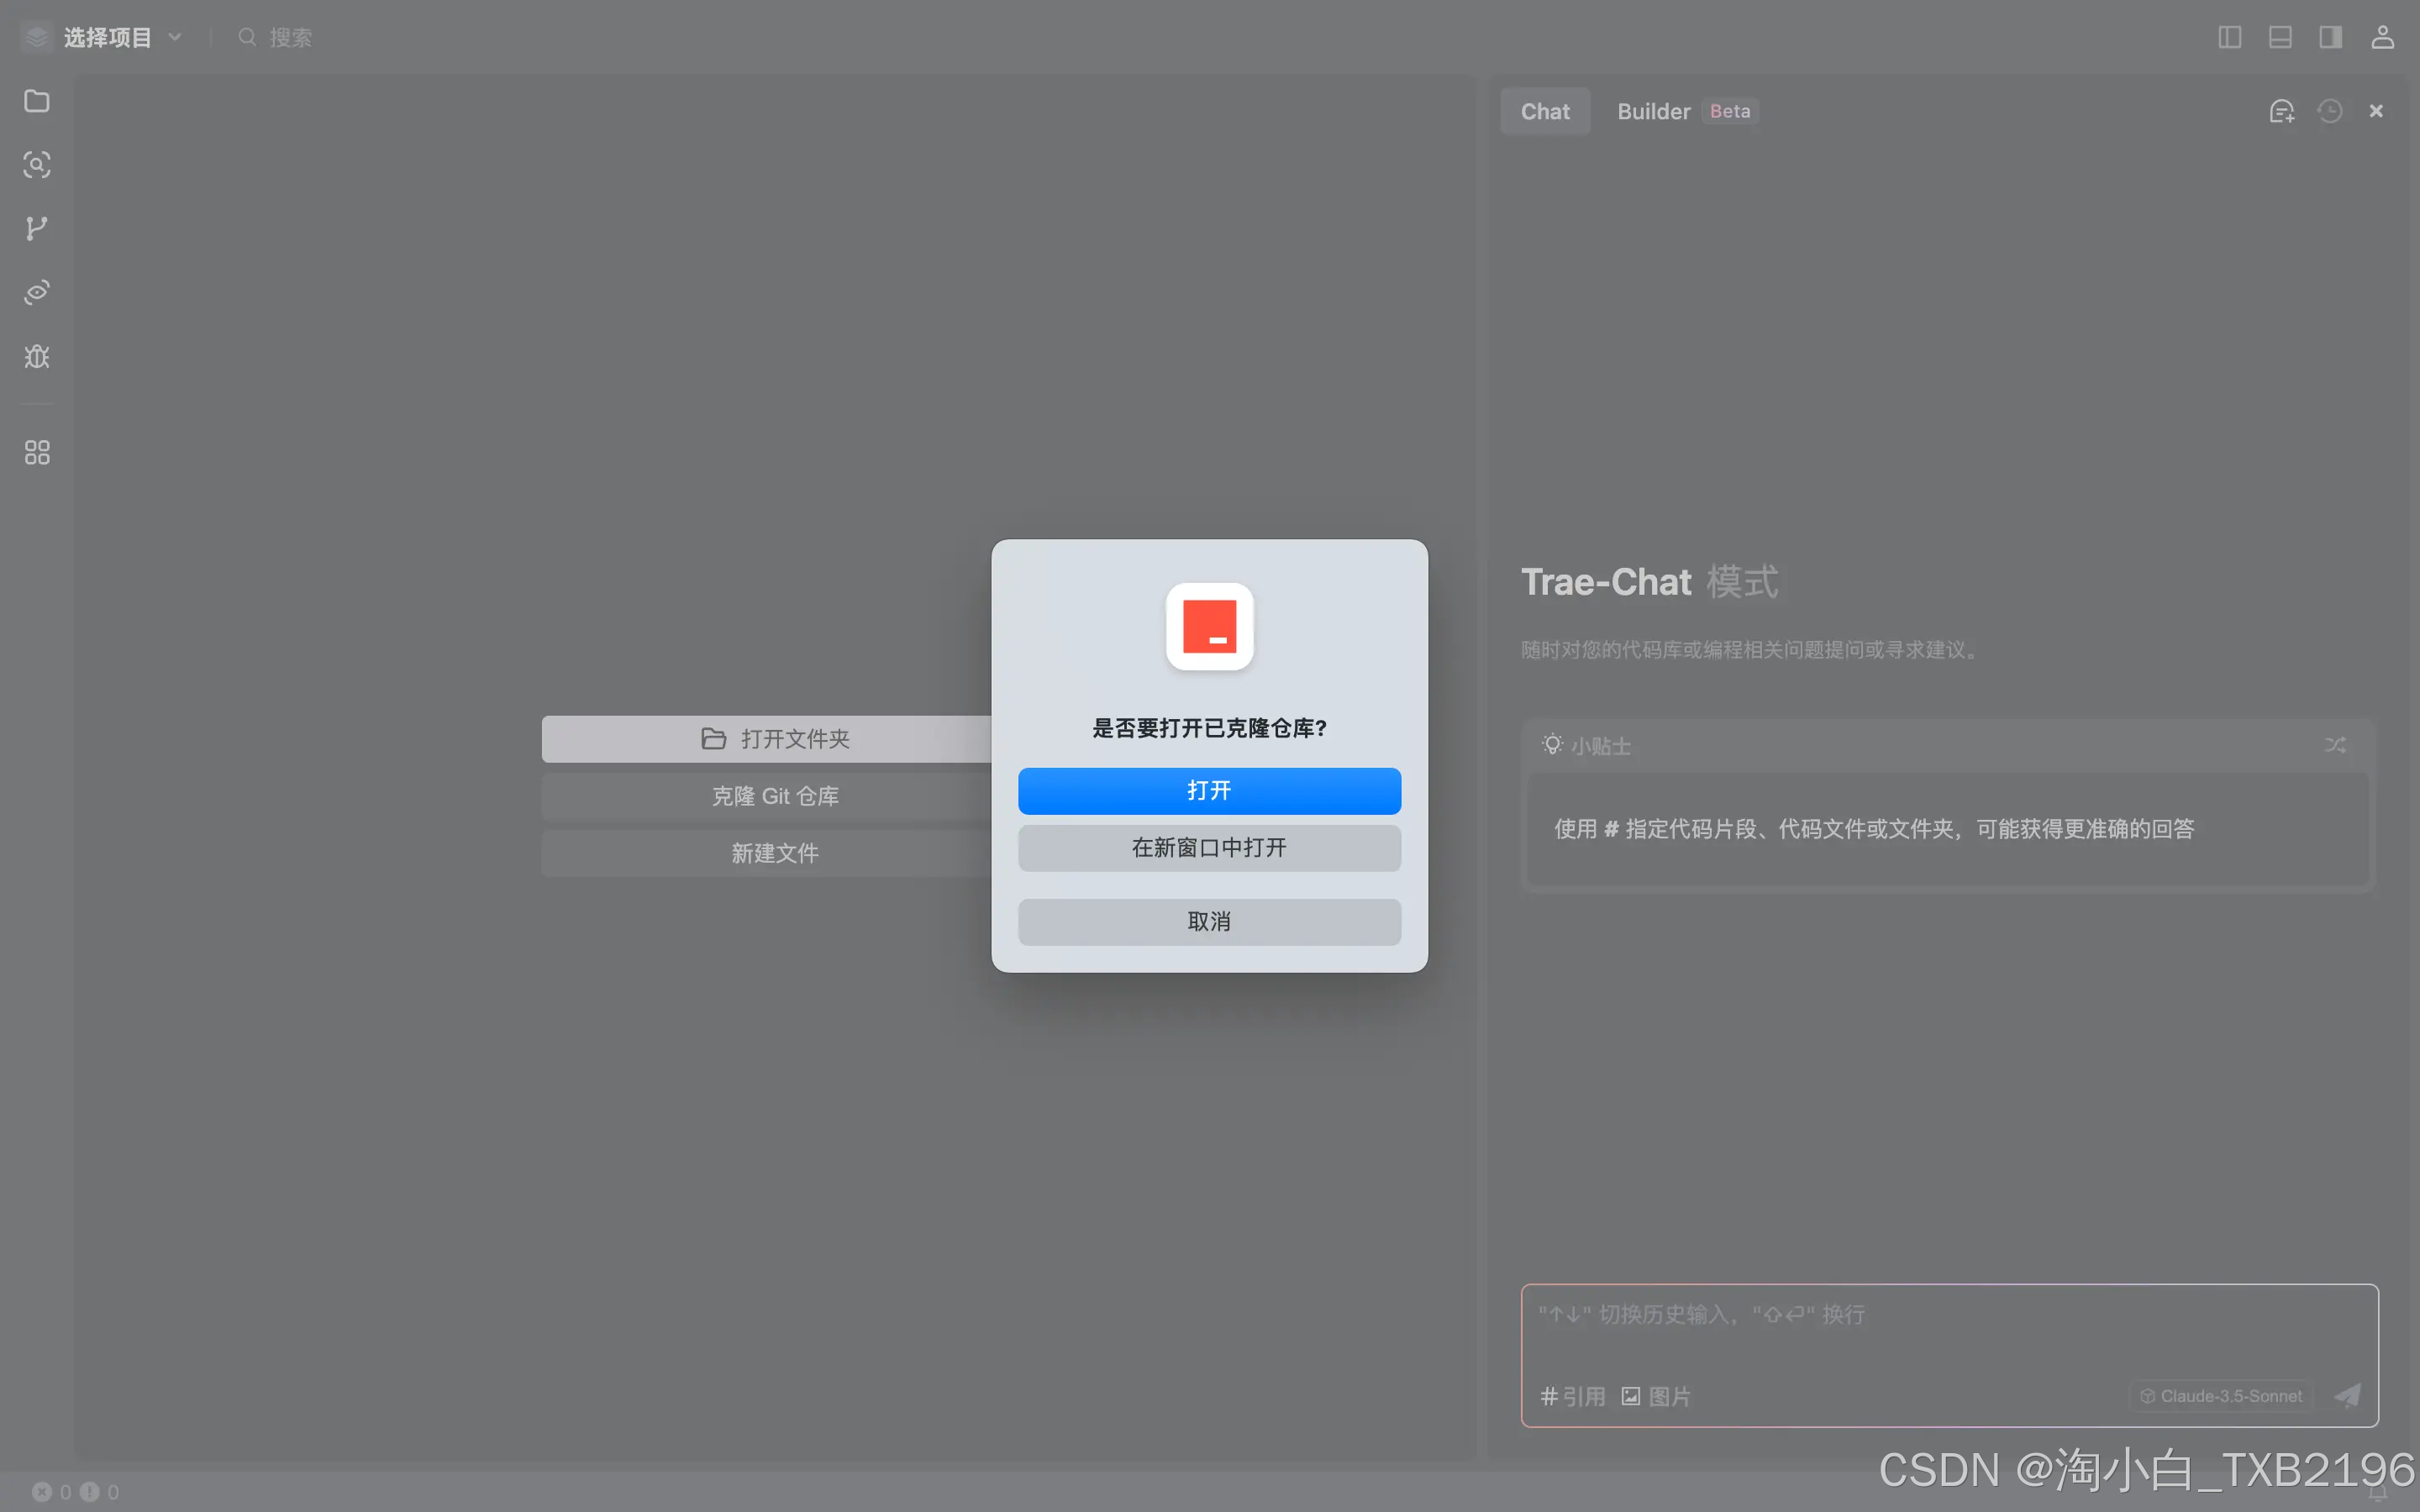The image size is (2420, 1512).
Task: Switch to the Chat tab
Action: click(x=1545, y=111)
